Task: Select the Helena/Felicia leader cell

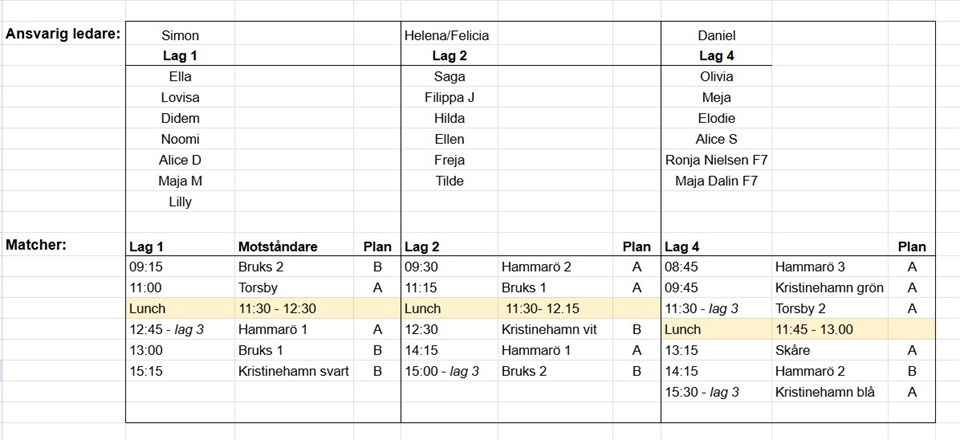Action: pos(446,35)
